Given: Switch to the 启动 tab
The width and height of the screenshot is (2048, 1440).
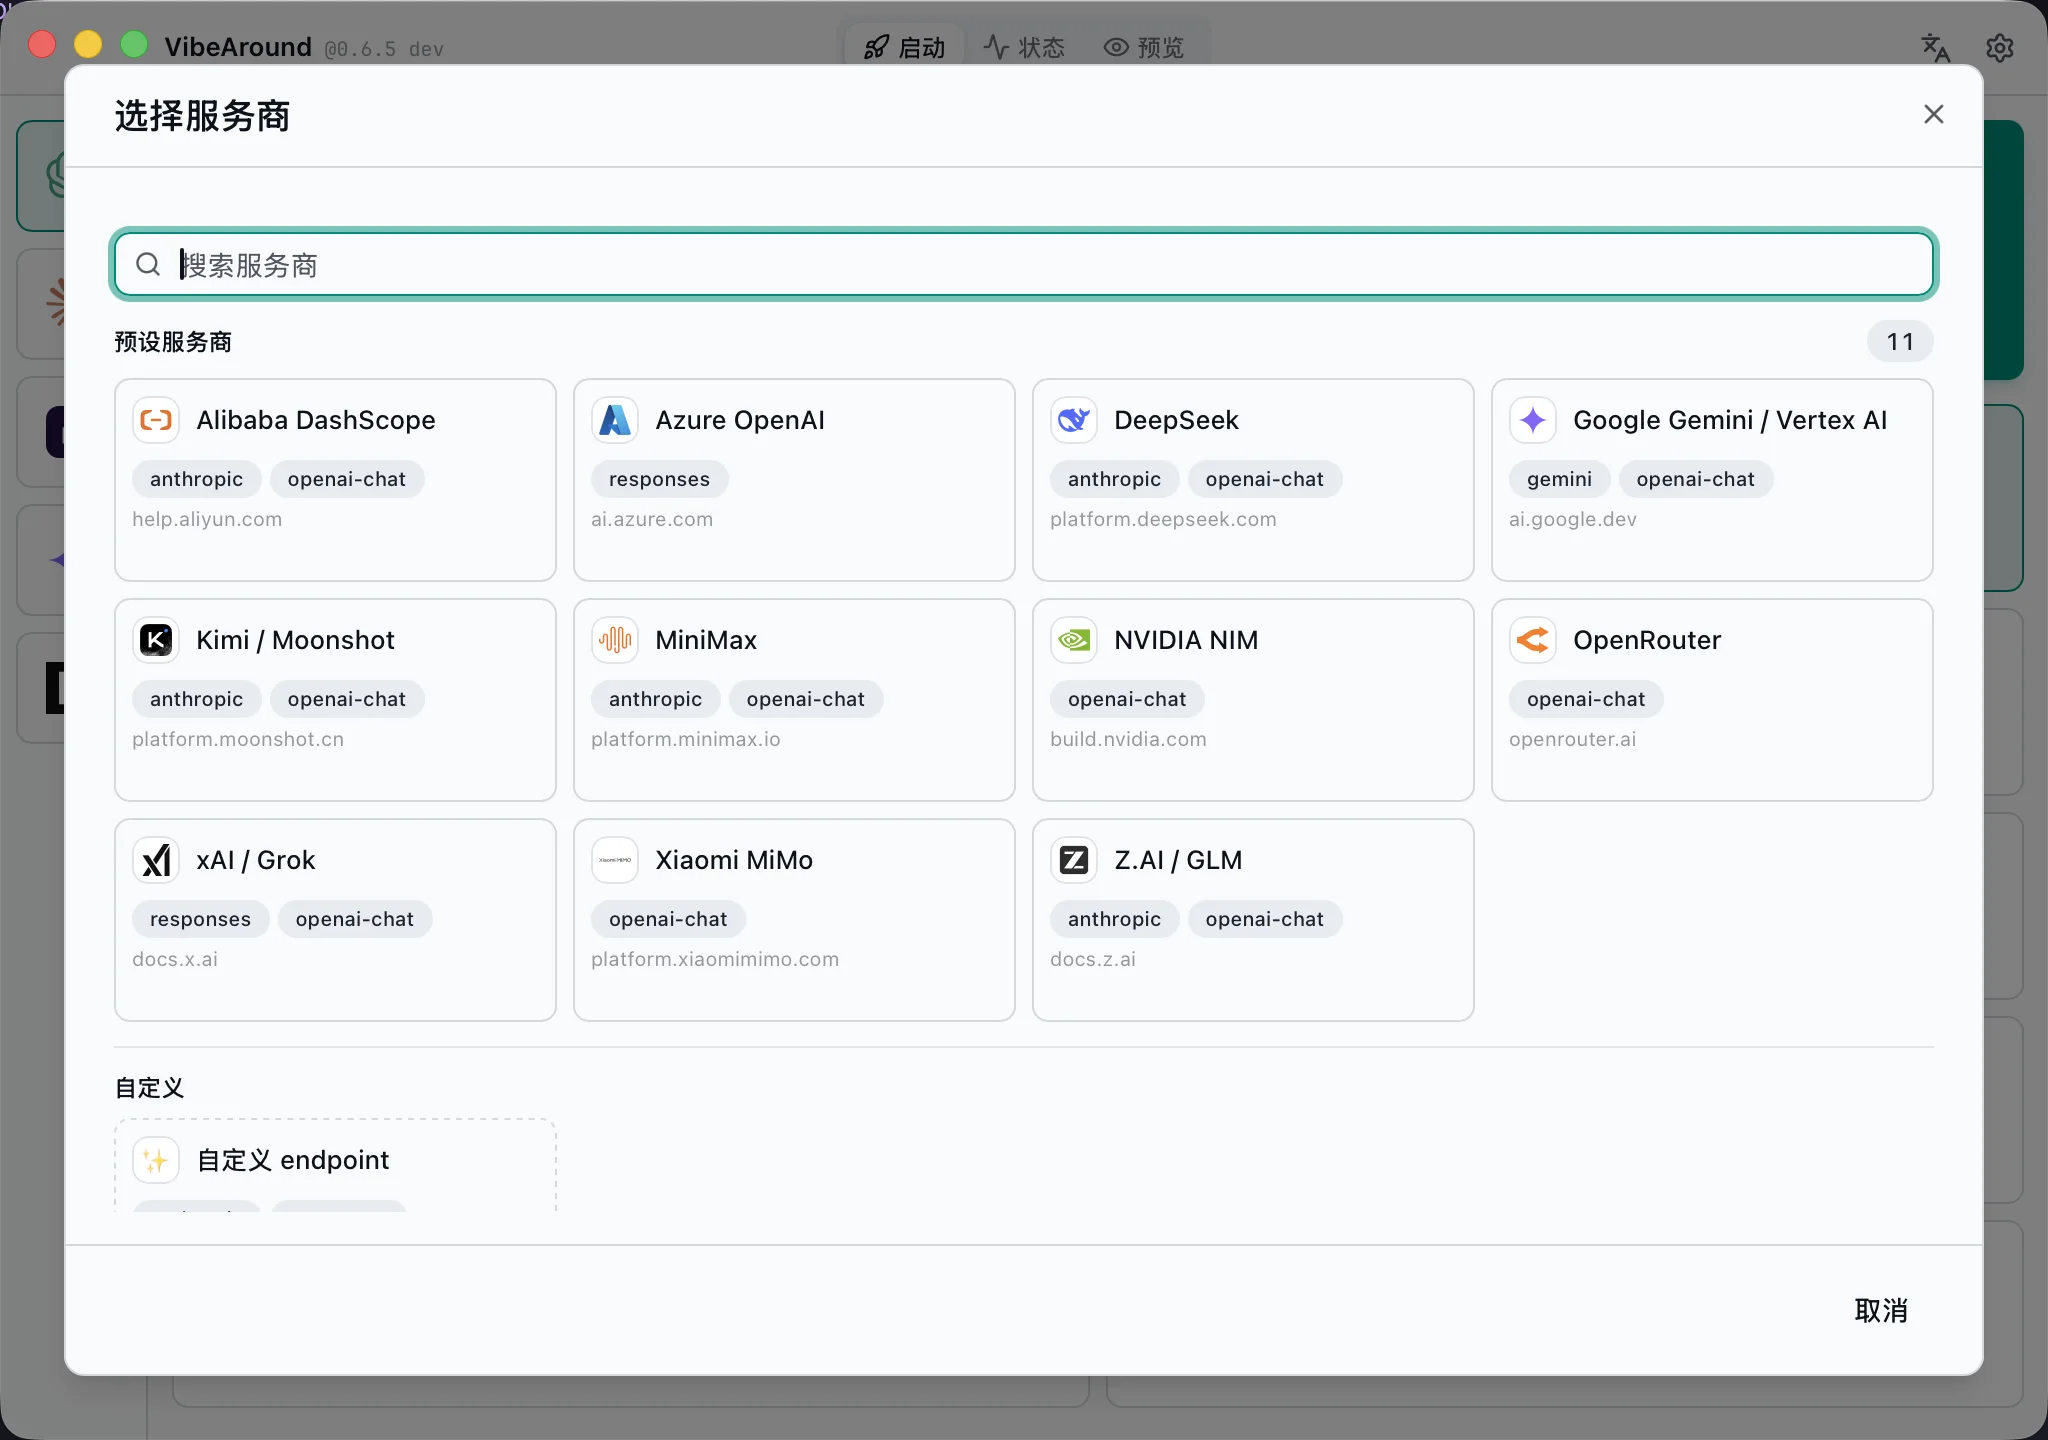Looking at the screenshot, I should coord(905,47).
